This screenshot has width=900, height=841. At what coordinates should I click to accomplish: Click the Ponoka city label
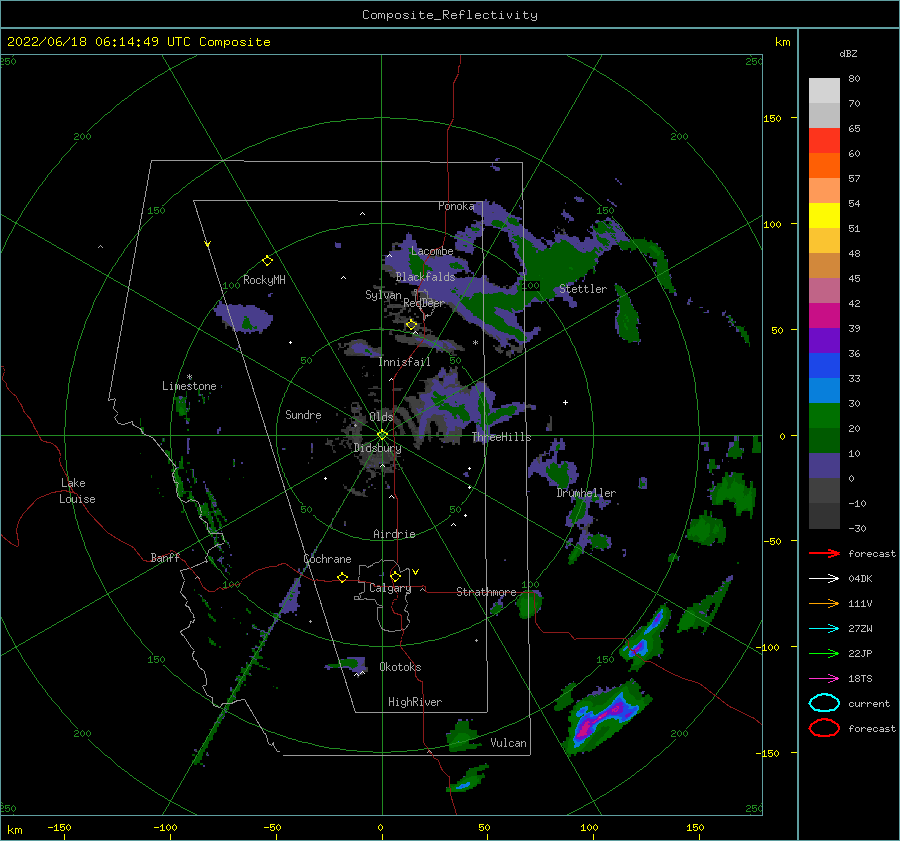(456, 206)
